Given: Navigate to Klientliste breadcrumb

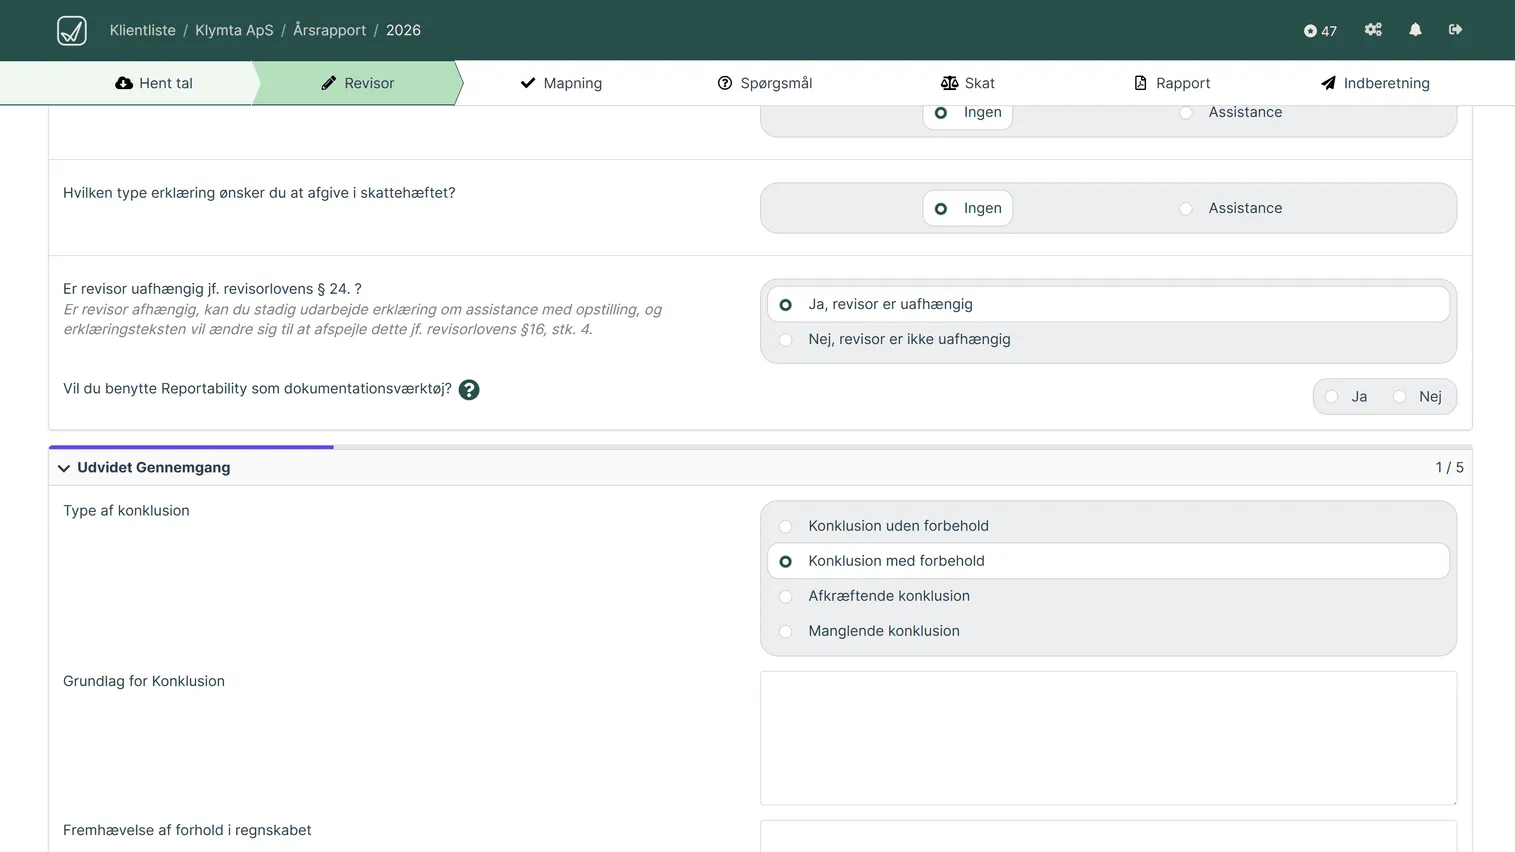Looking at the screenshot, I should (x=143, y=30).
